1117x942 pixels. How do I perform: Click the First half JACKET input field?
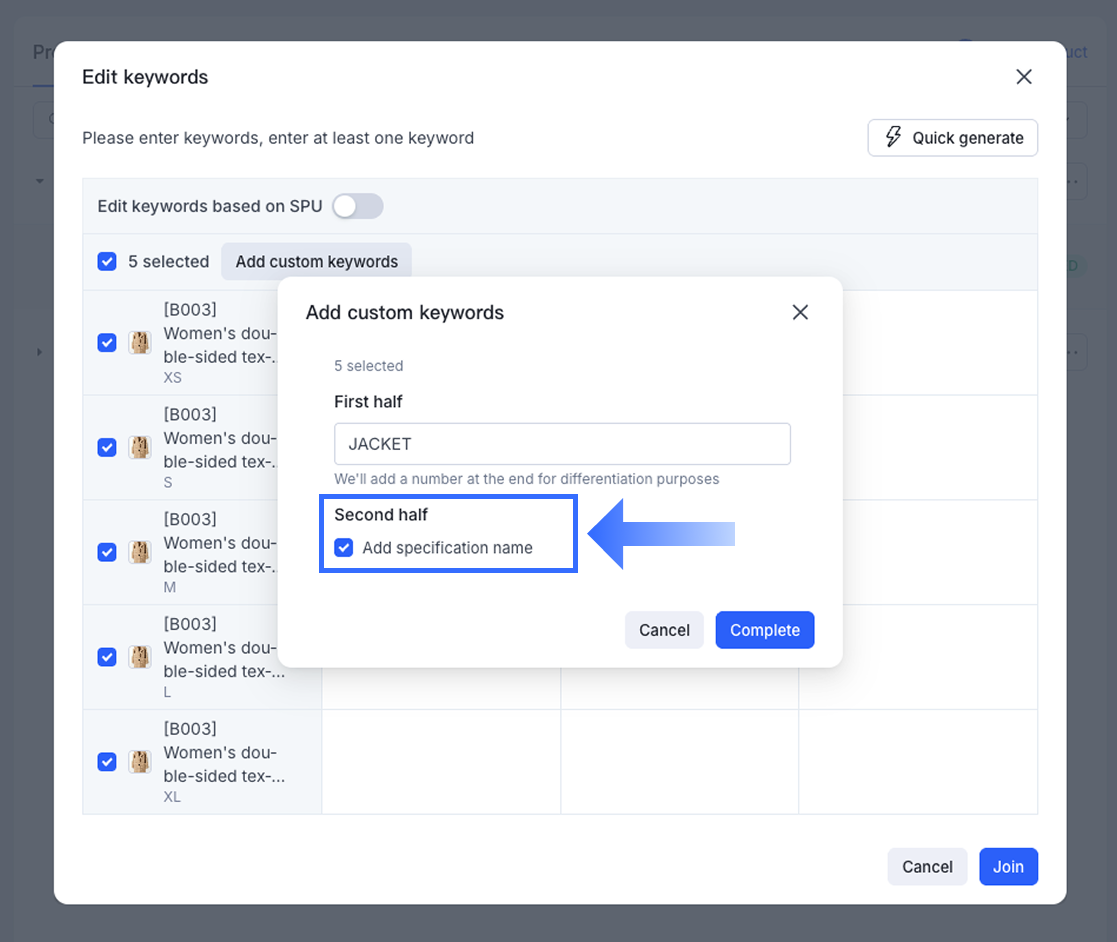pos(562,444)
